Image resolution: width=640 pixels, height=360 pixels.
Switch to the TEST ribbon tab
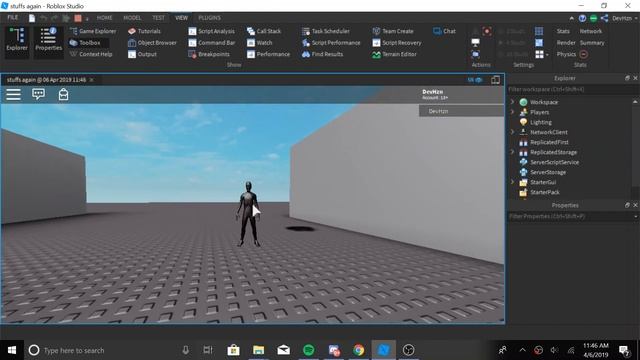pos(158,18)
